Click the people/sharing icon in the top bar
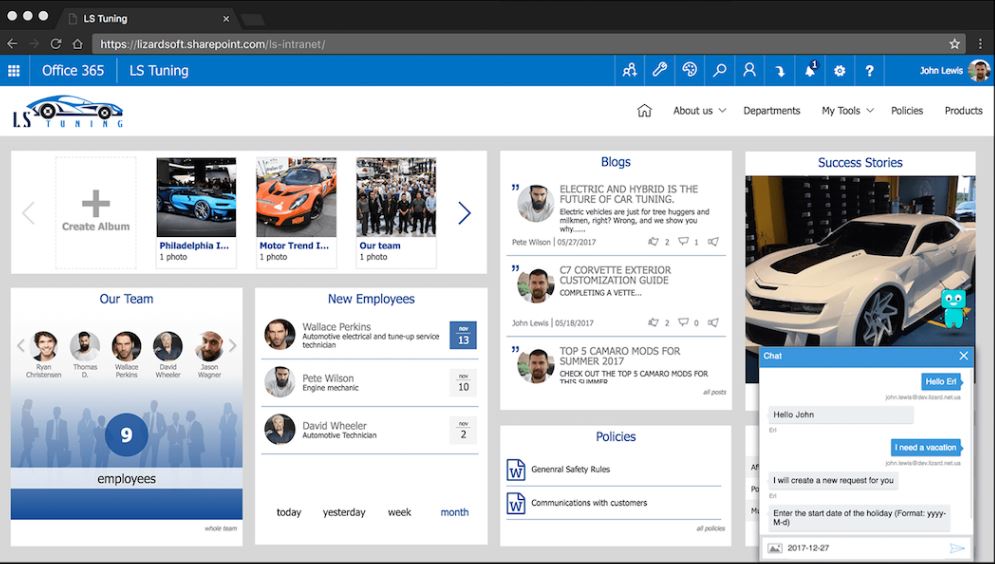Viewport: 995px width, 564px height. pos(629,70)
